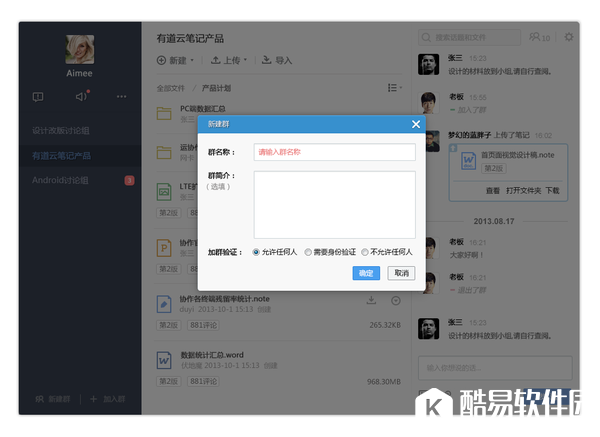Click 张三's avatar at bottom 15:23 message
600x437 pixels.
click(429, 329)
